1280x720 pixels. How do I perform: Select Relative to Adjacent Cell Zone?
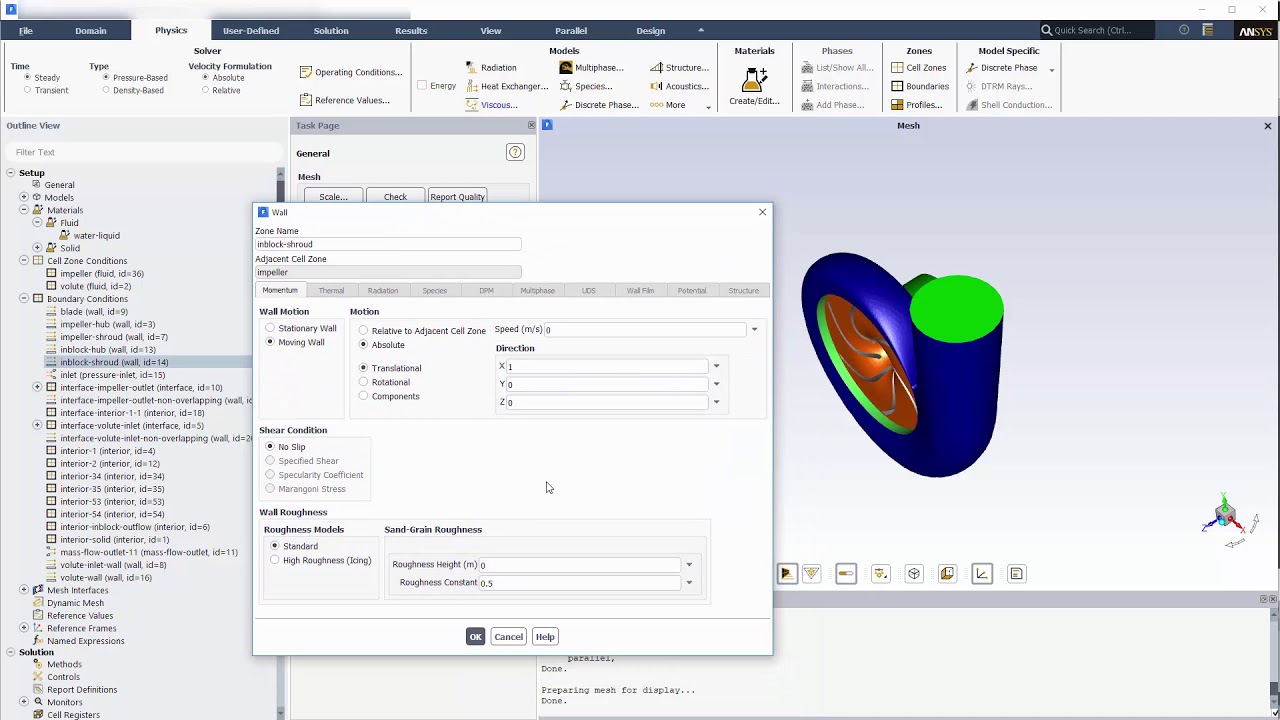coord(422,331)
